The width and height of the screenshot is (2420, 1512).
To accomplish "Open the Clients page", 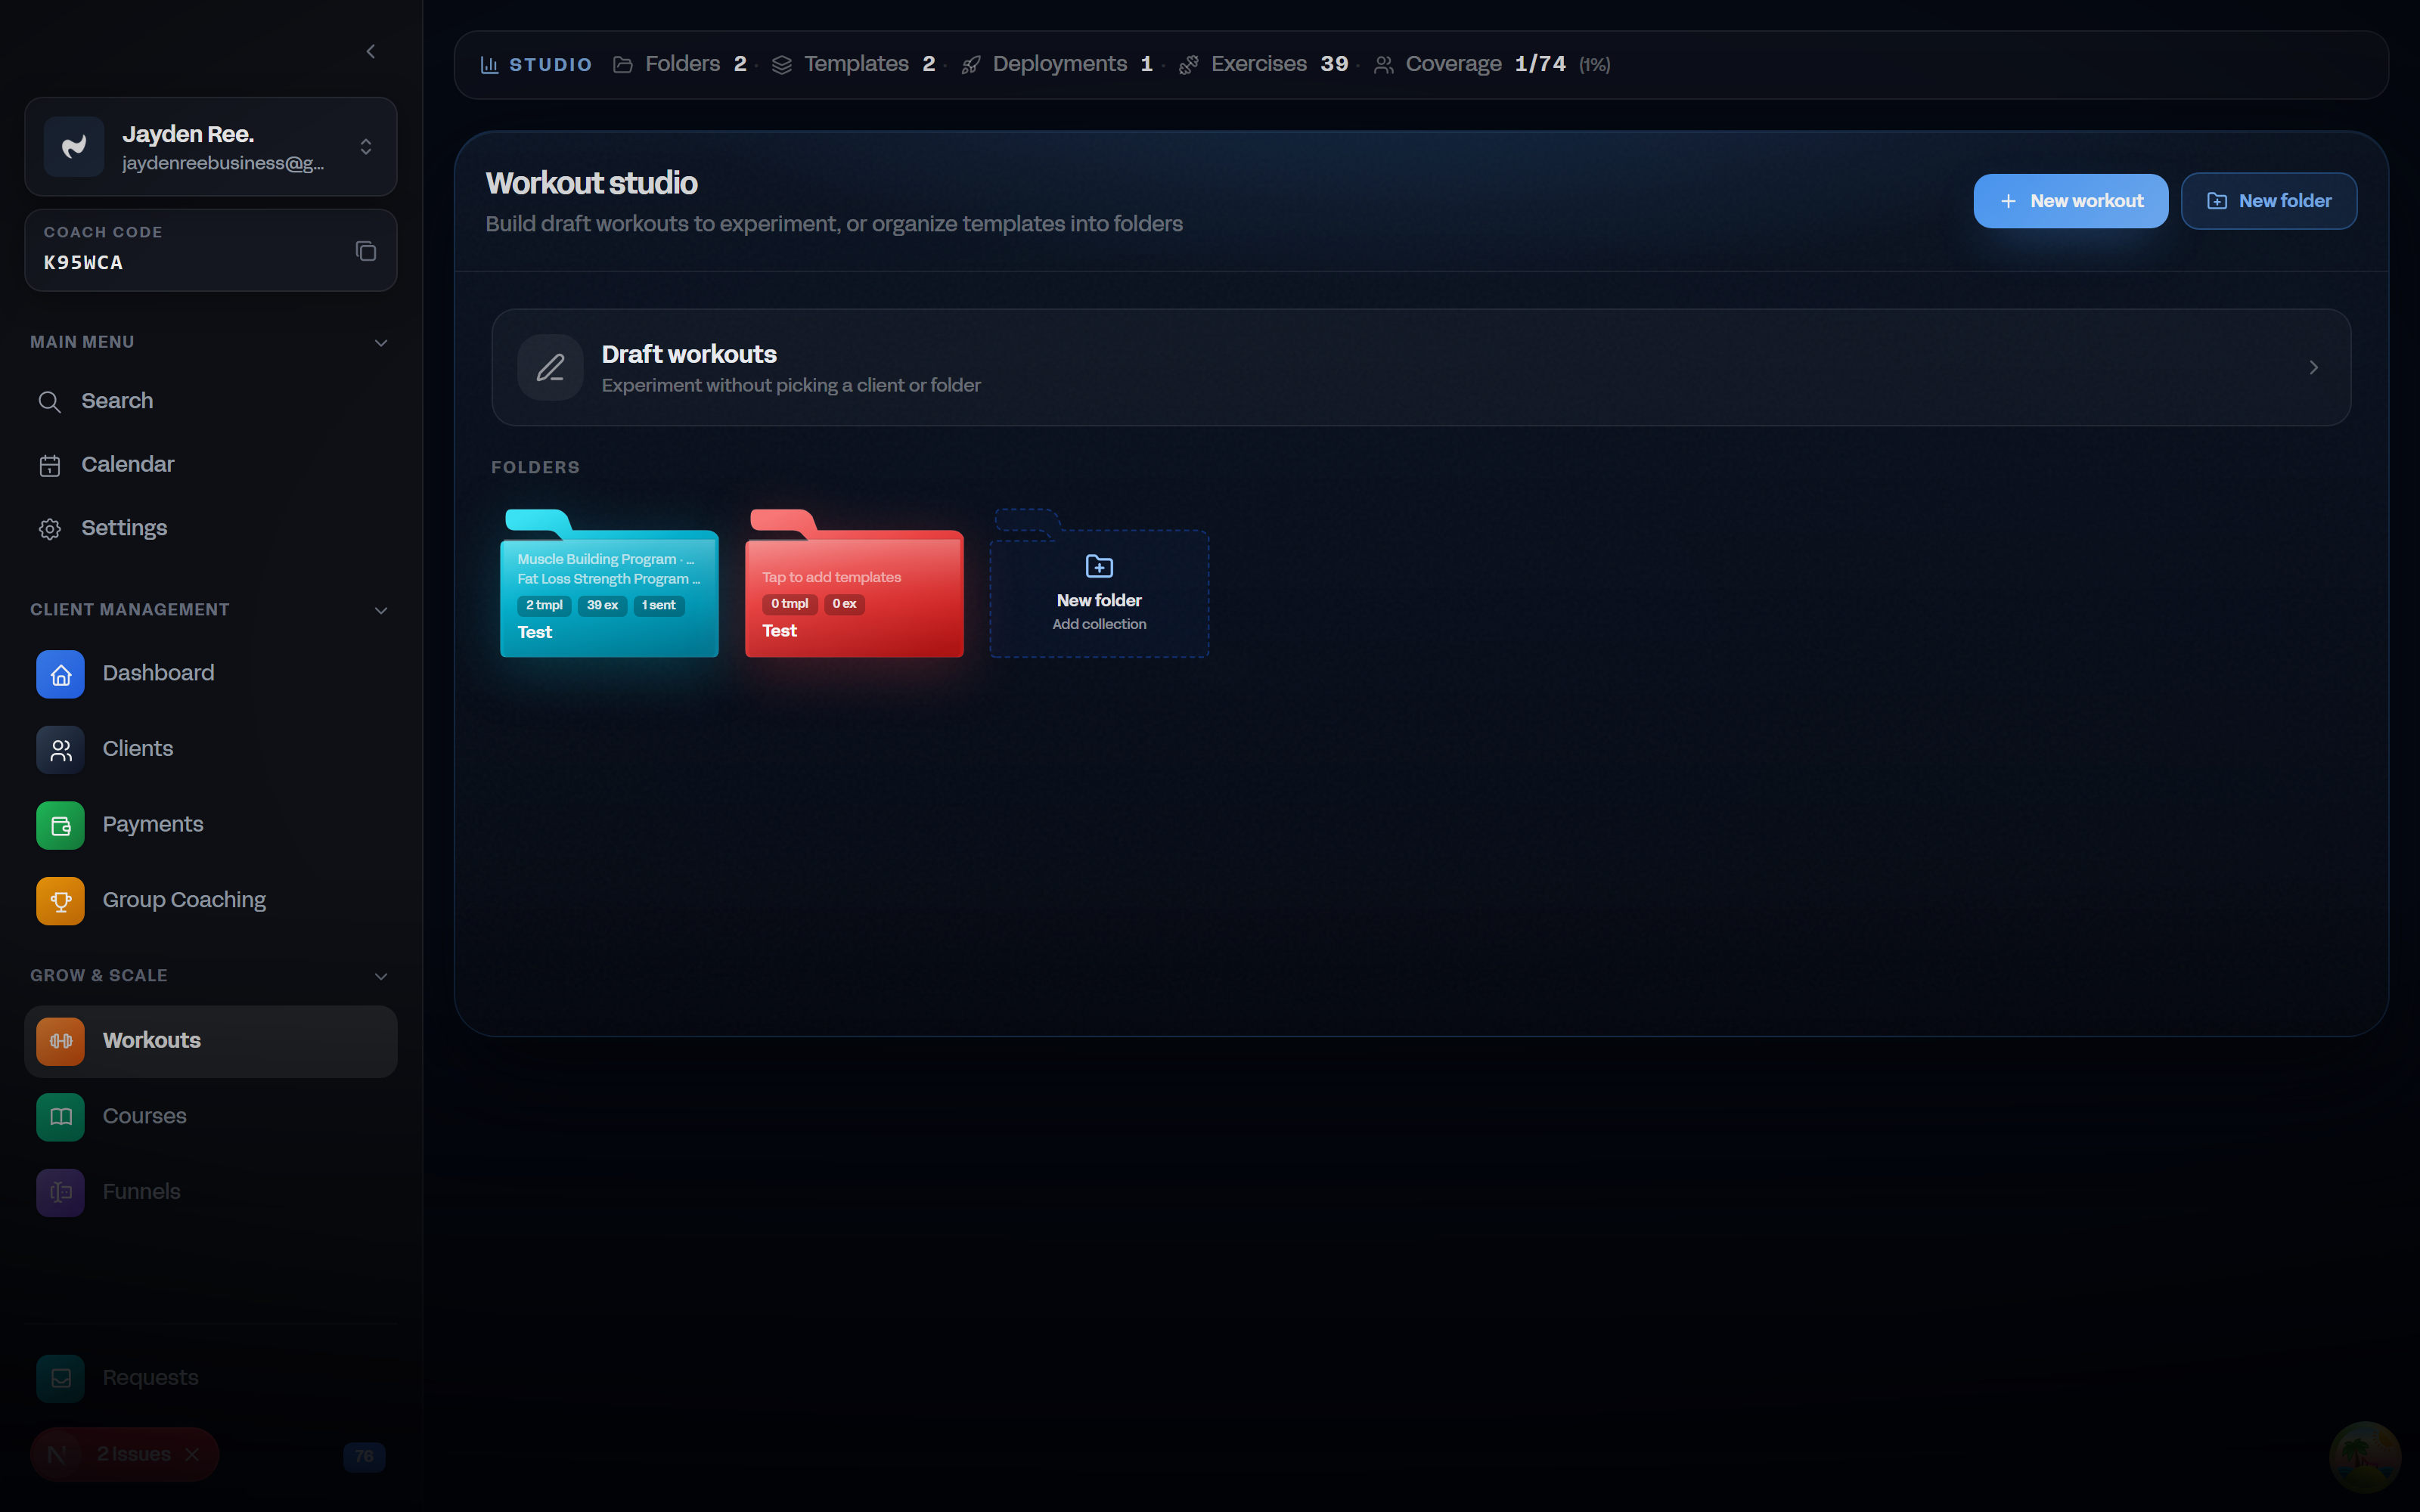I will click(x=211, y=749).
